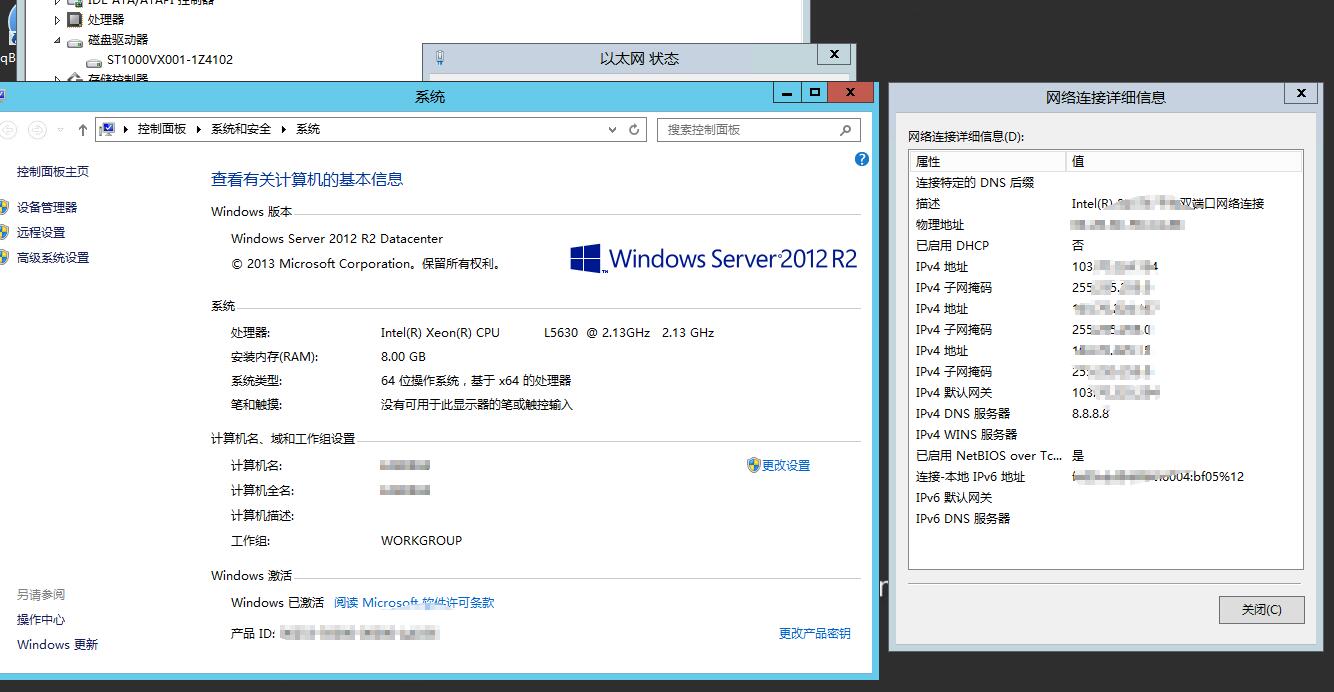Click the 关闭(C) button

(x=1261, y=609)
